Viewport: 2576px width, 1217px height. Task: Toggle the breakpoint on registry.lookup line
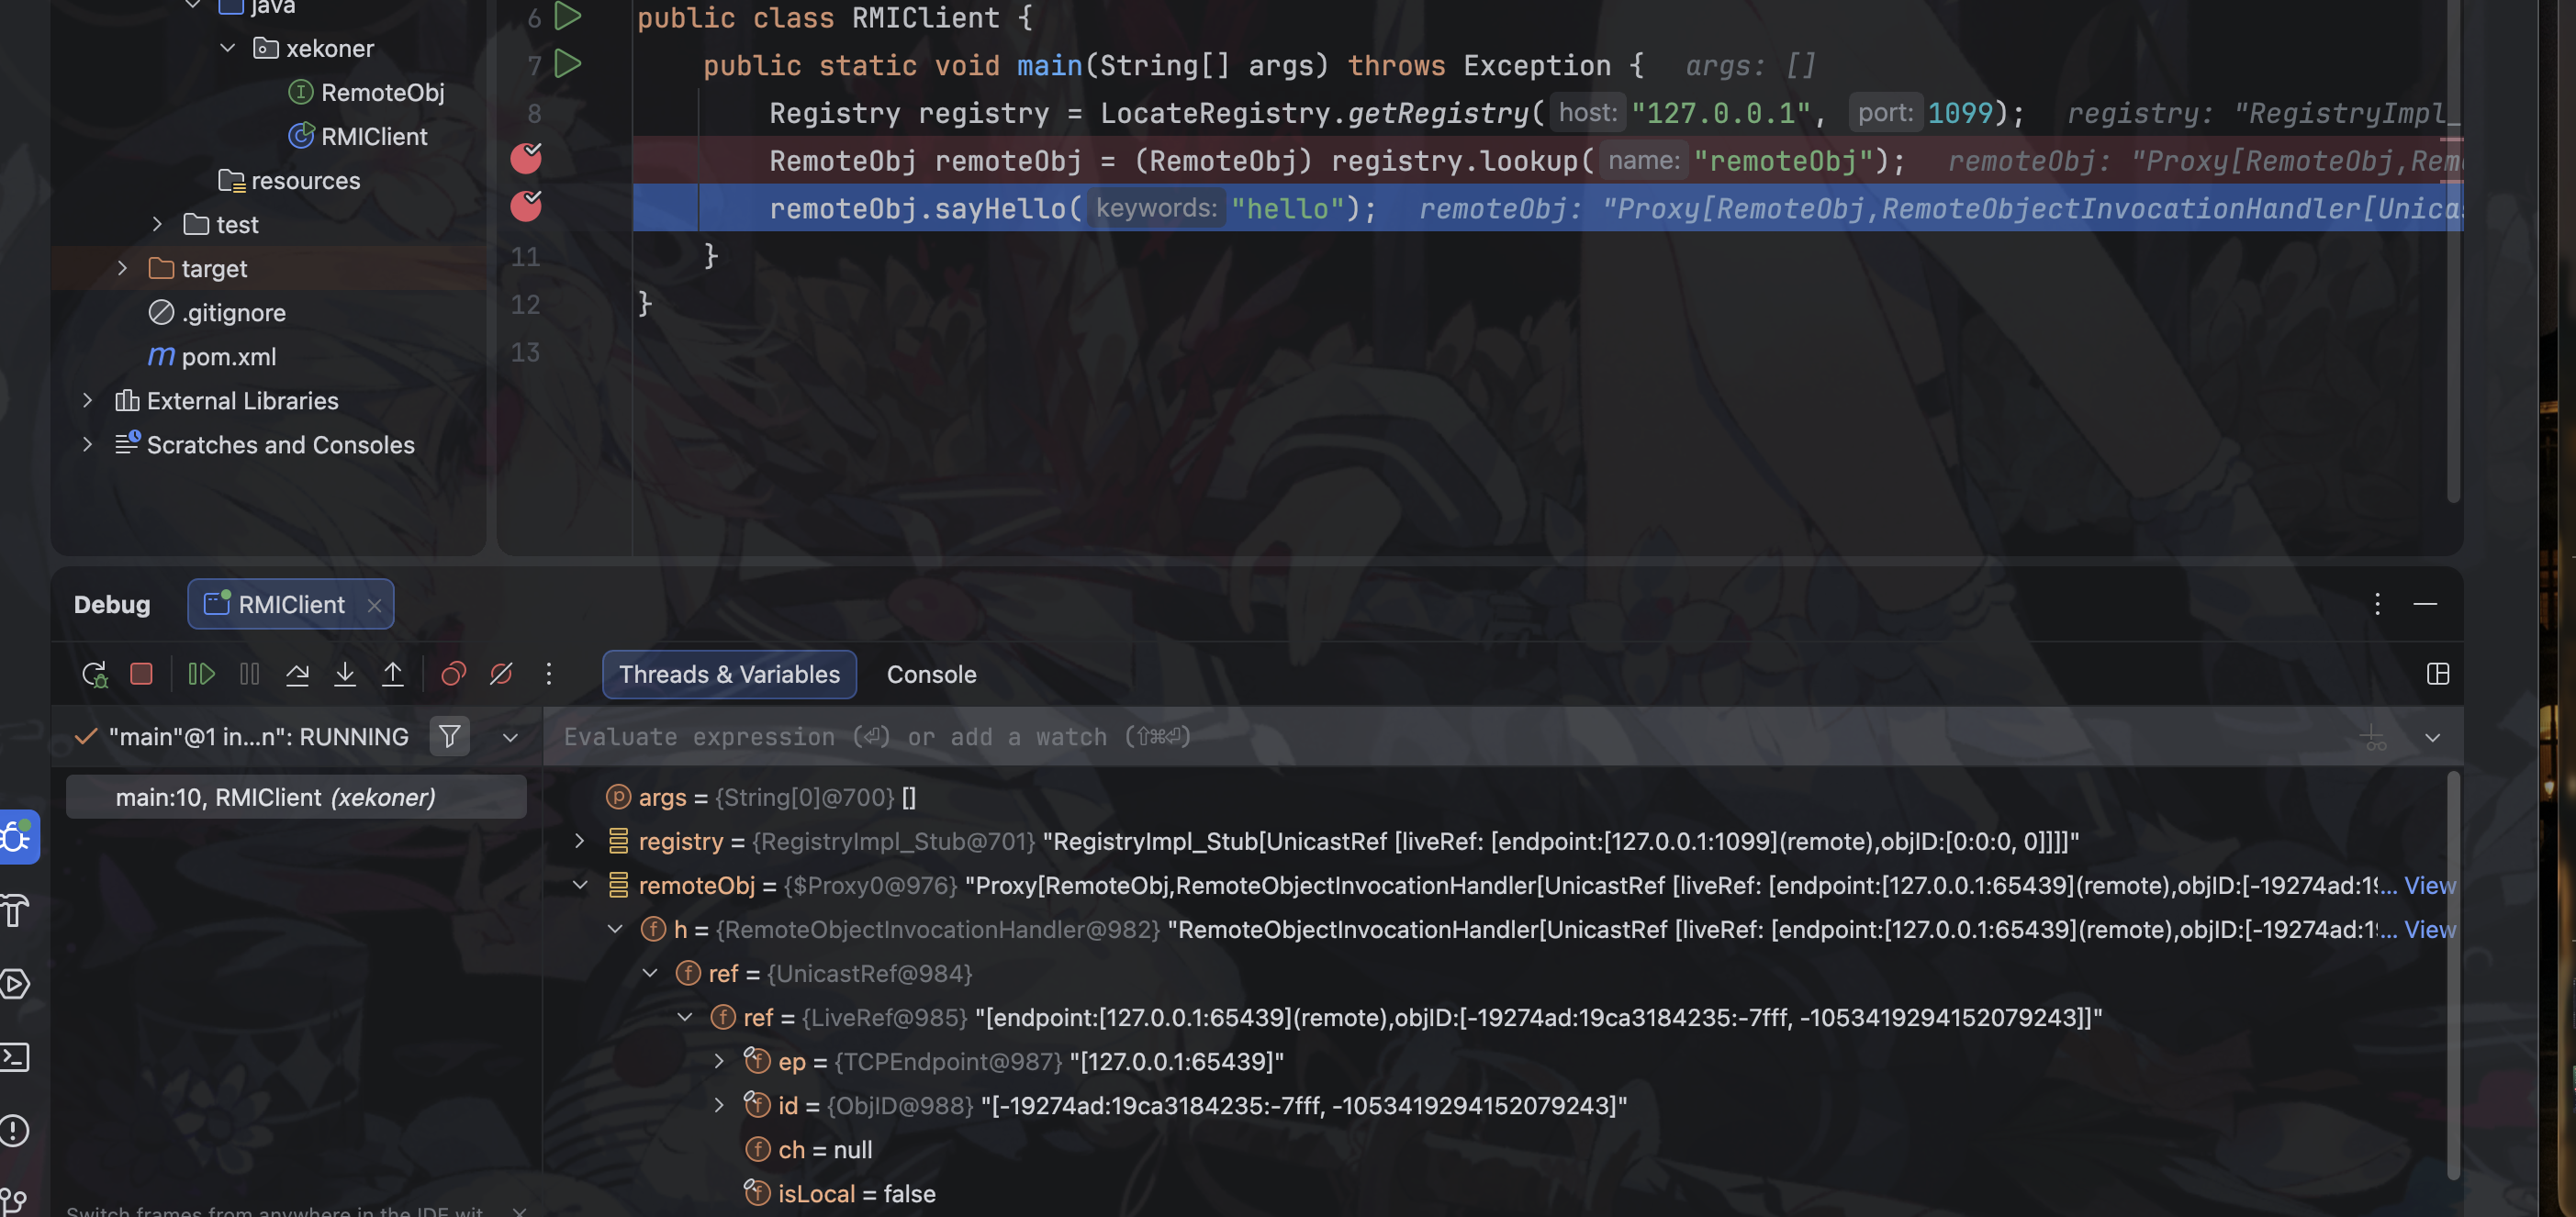click(527, 159)
